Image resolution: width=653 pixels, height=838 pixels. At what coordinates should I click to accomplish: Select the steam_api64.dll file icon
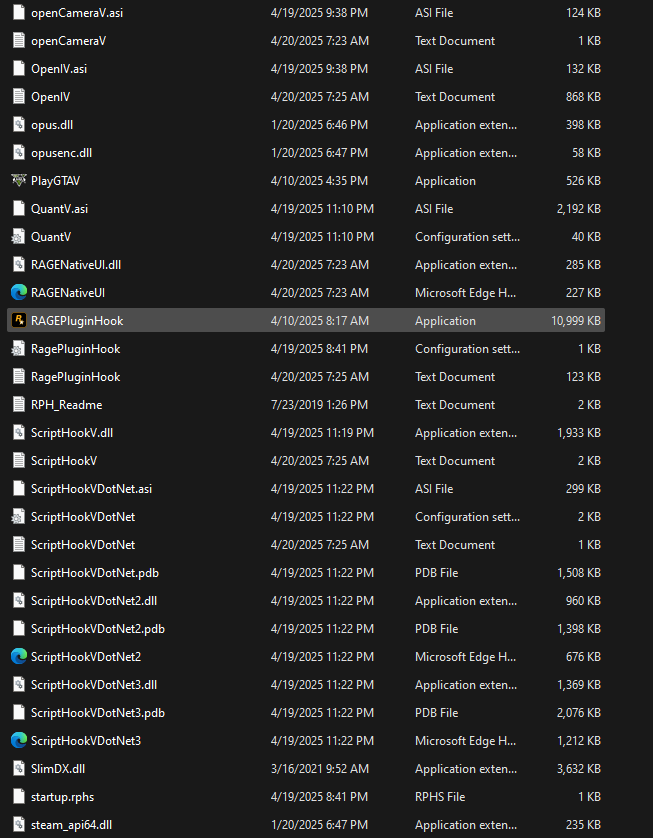(x=19, y=825)
